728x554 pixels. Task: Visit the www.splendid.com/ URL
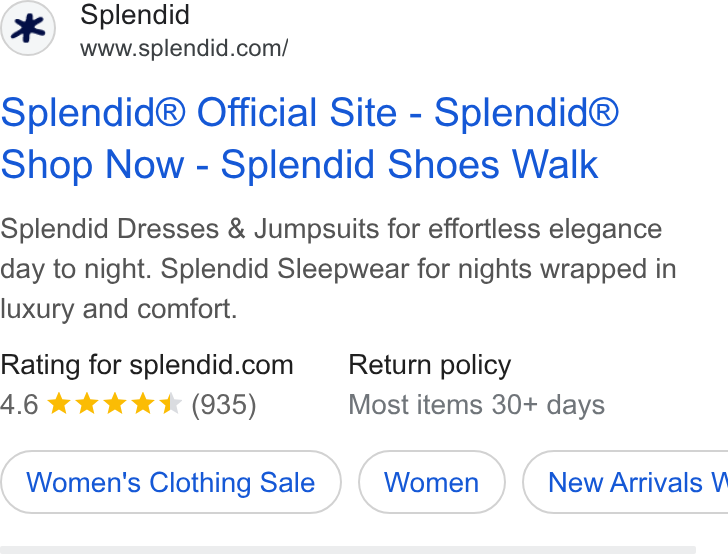click(184, 48)
